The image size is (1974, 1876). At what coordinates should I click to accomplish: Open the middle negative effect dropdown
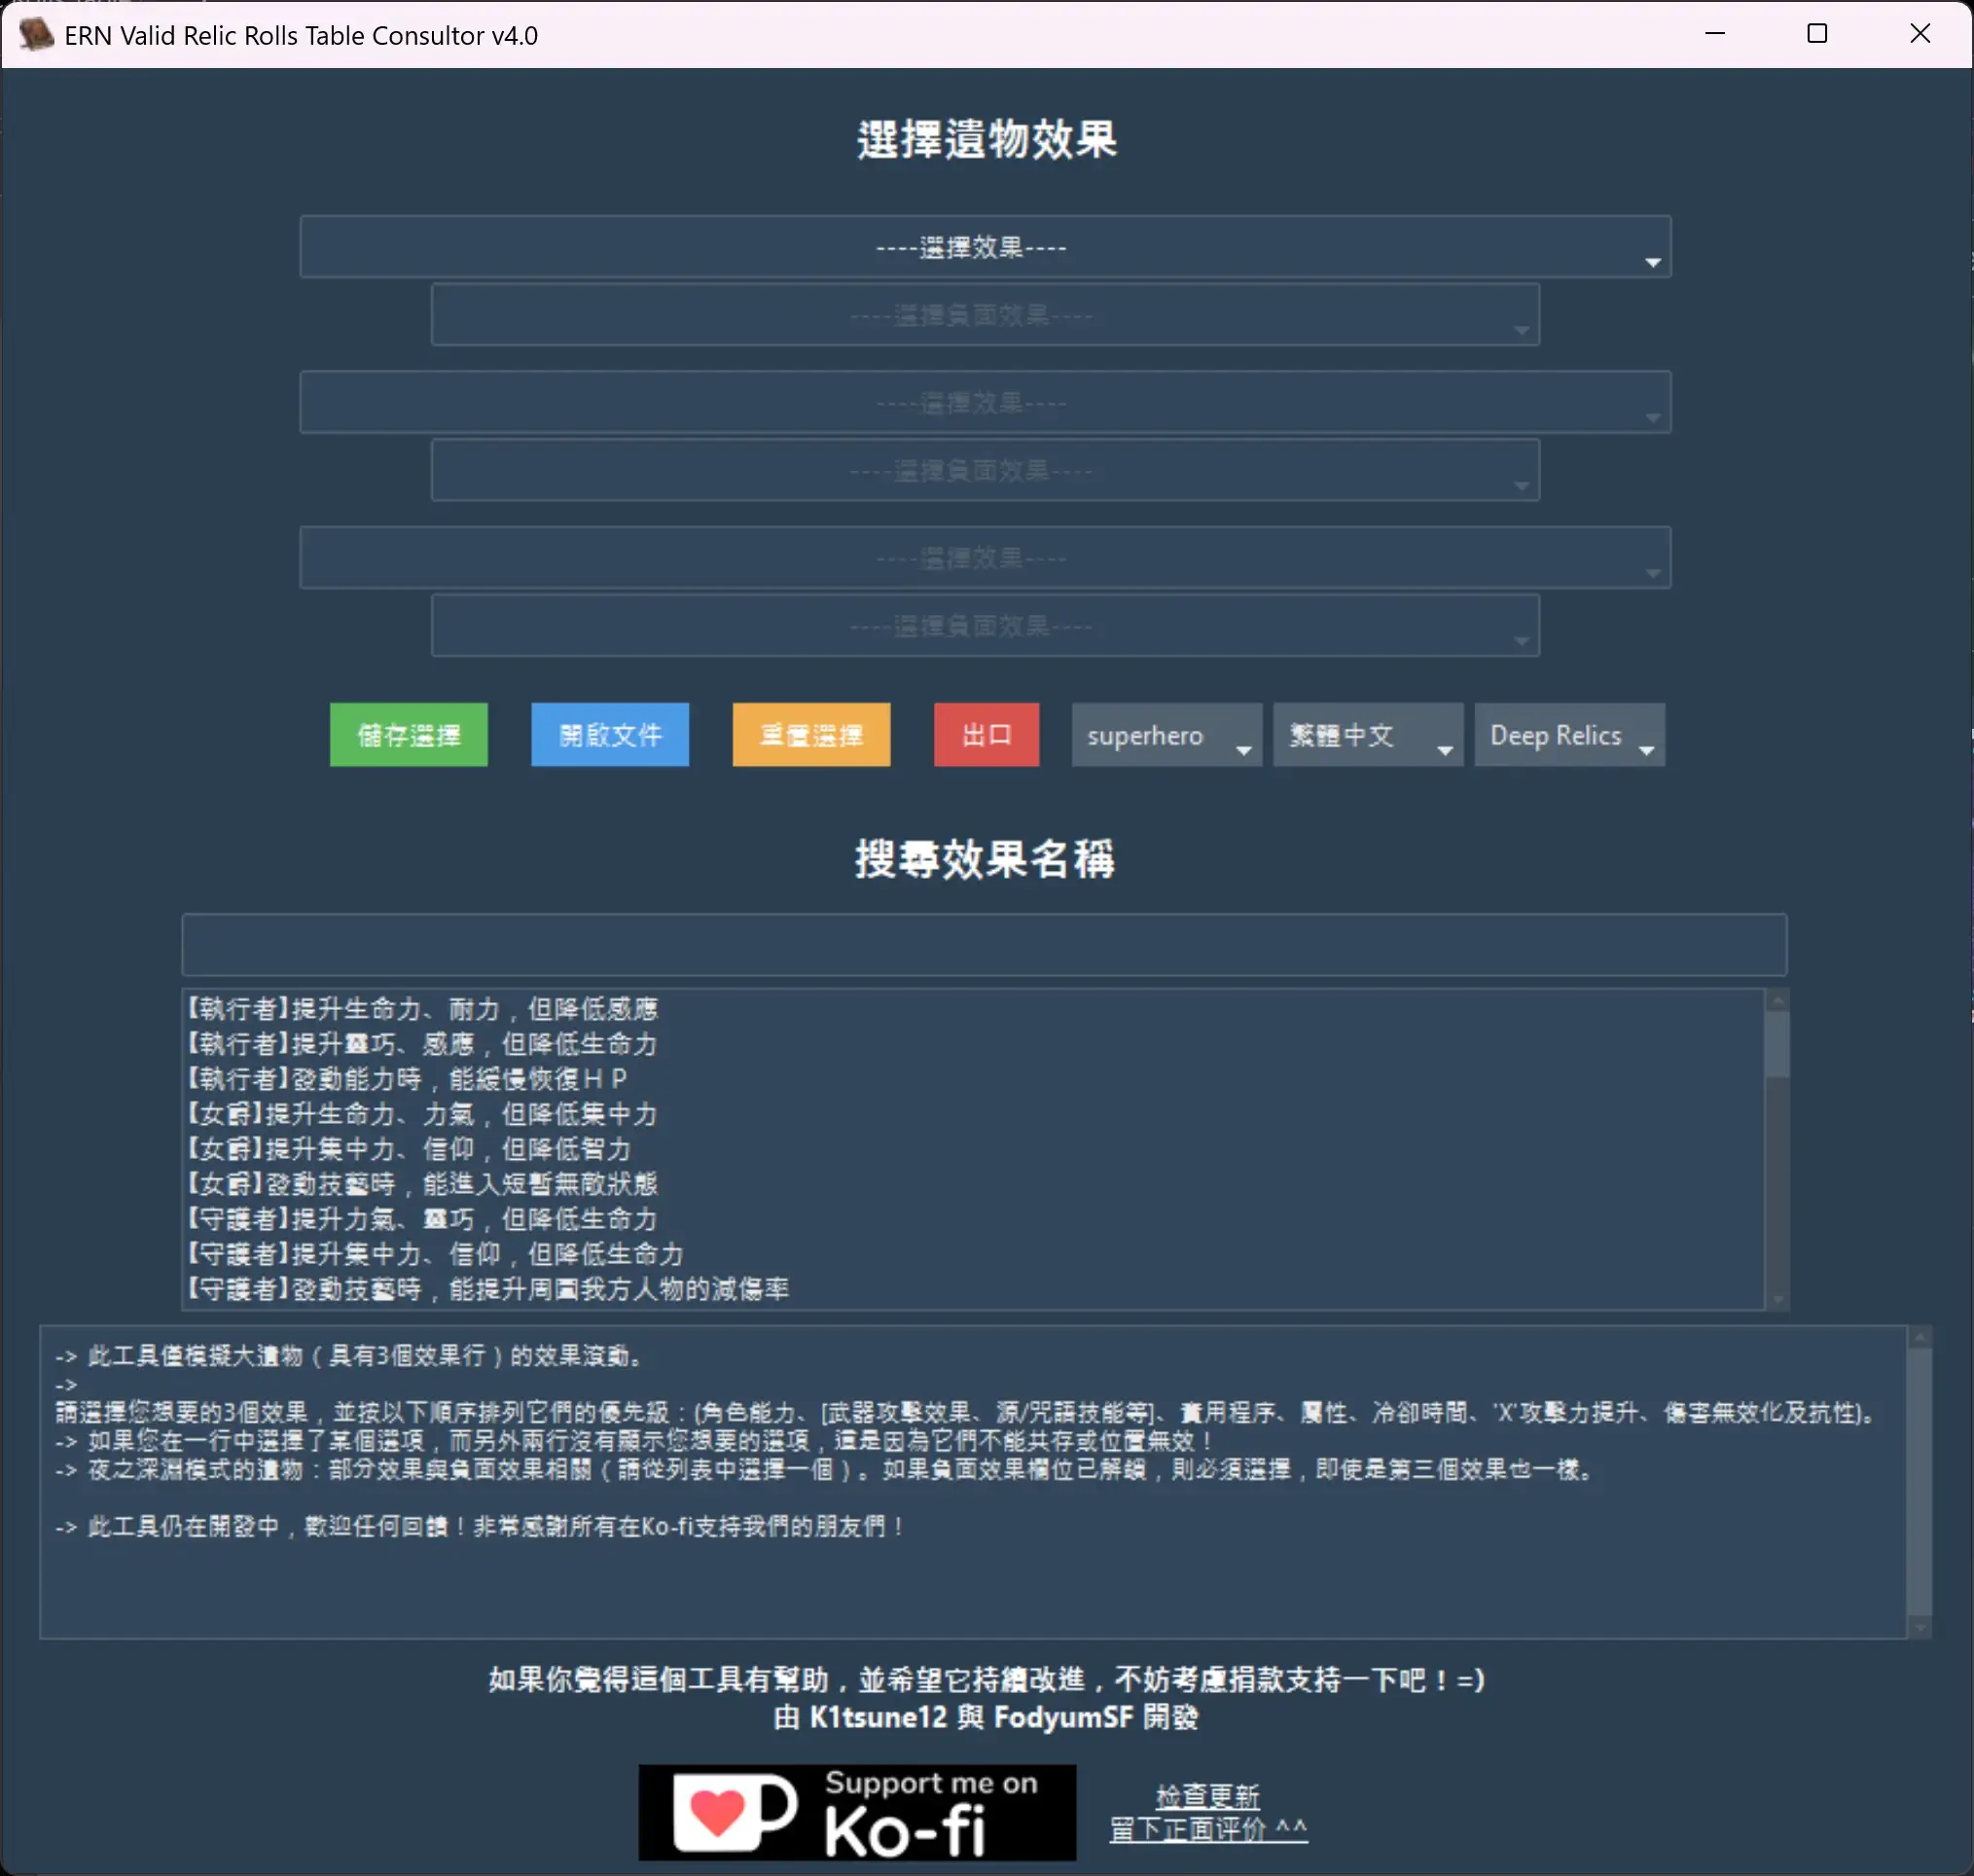(985, 470)
